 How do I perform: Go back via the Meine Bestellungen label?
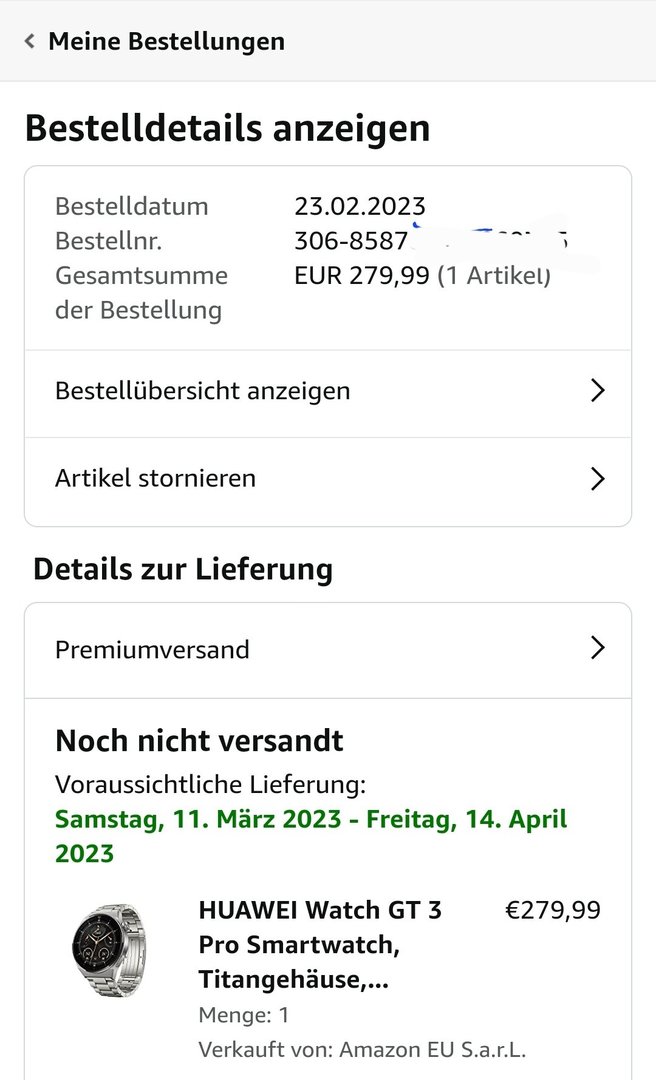pyautogui.click(x=166, y=41)
